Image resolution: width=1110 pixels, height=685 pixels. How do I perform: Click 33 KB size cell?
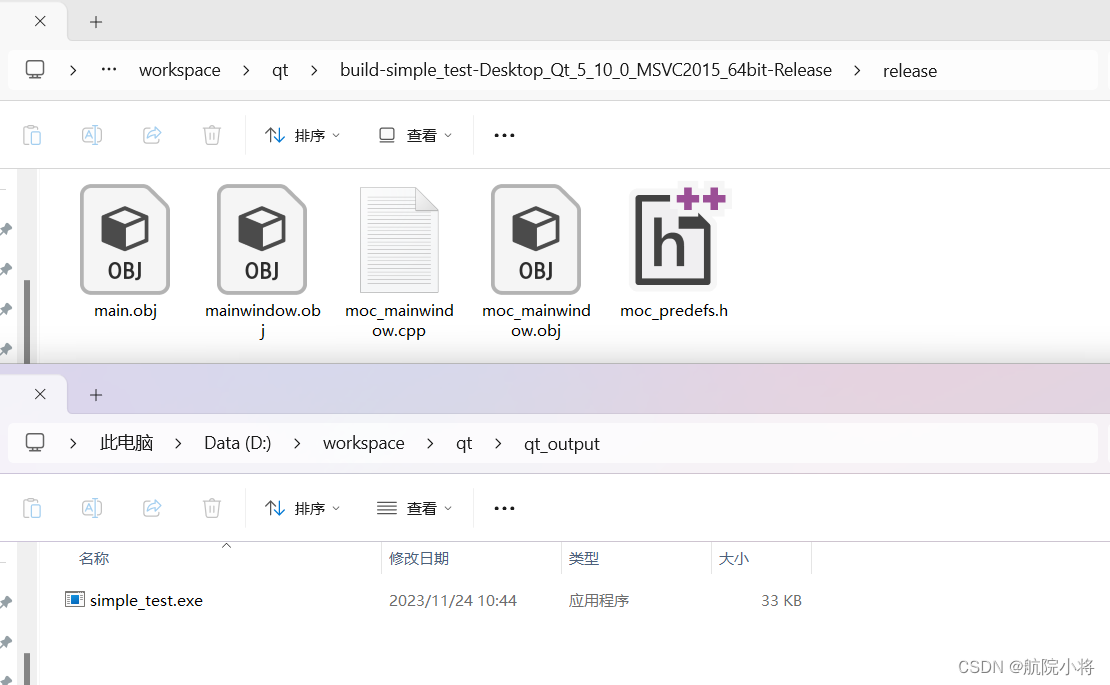tap(782, 601)
